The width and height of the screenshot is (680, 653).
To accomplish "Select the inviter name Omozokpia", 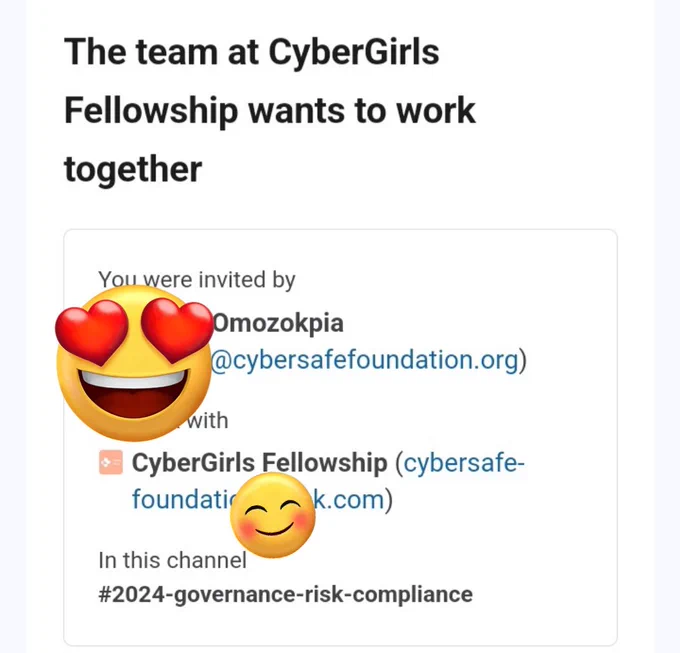I will click(278, 323).
